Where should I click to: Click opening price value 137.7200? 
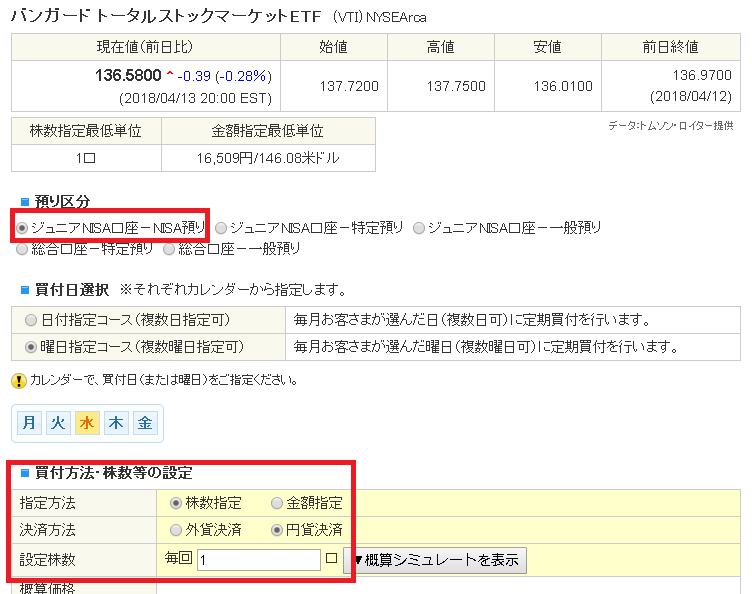click(349, 86)
